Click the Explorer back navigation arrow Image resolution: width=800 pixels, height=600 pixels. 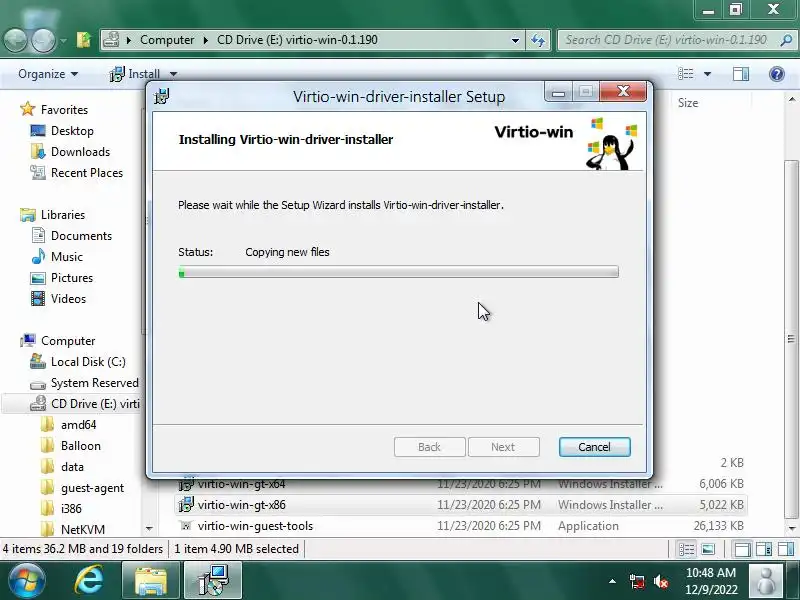pos(15,40)
